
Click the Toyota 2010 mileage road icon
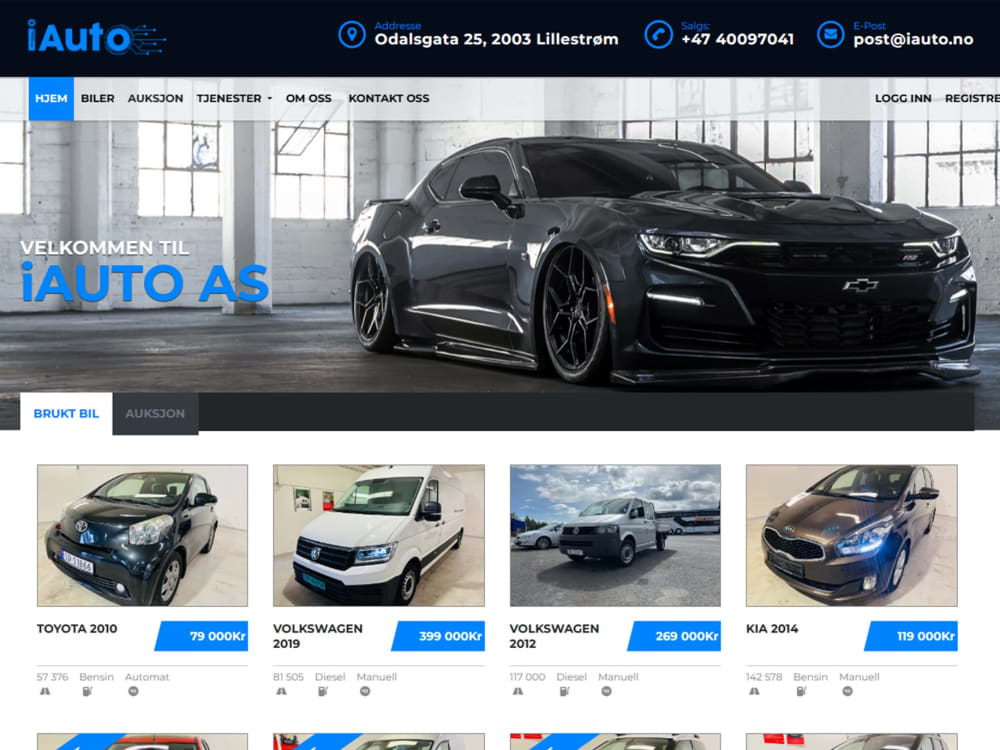point(45,691)
